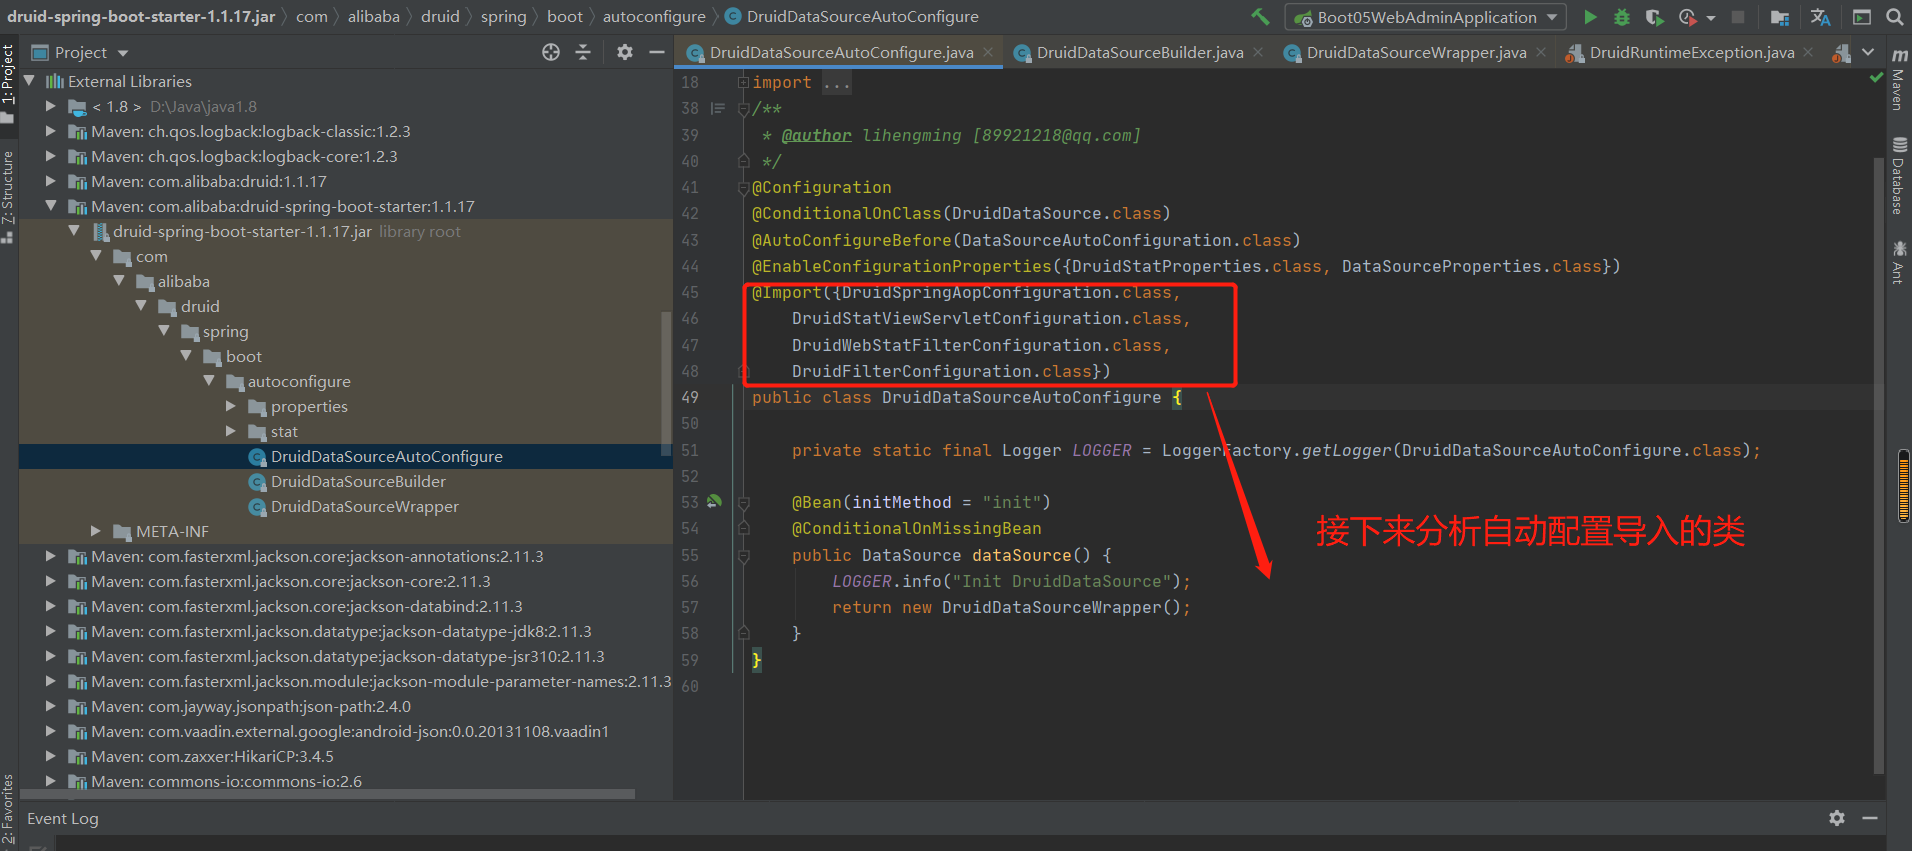Click the spring bean gutter icon on line 53
This screenshot has width=1912, height=851.
714,501
